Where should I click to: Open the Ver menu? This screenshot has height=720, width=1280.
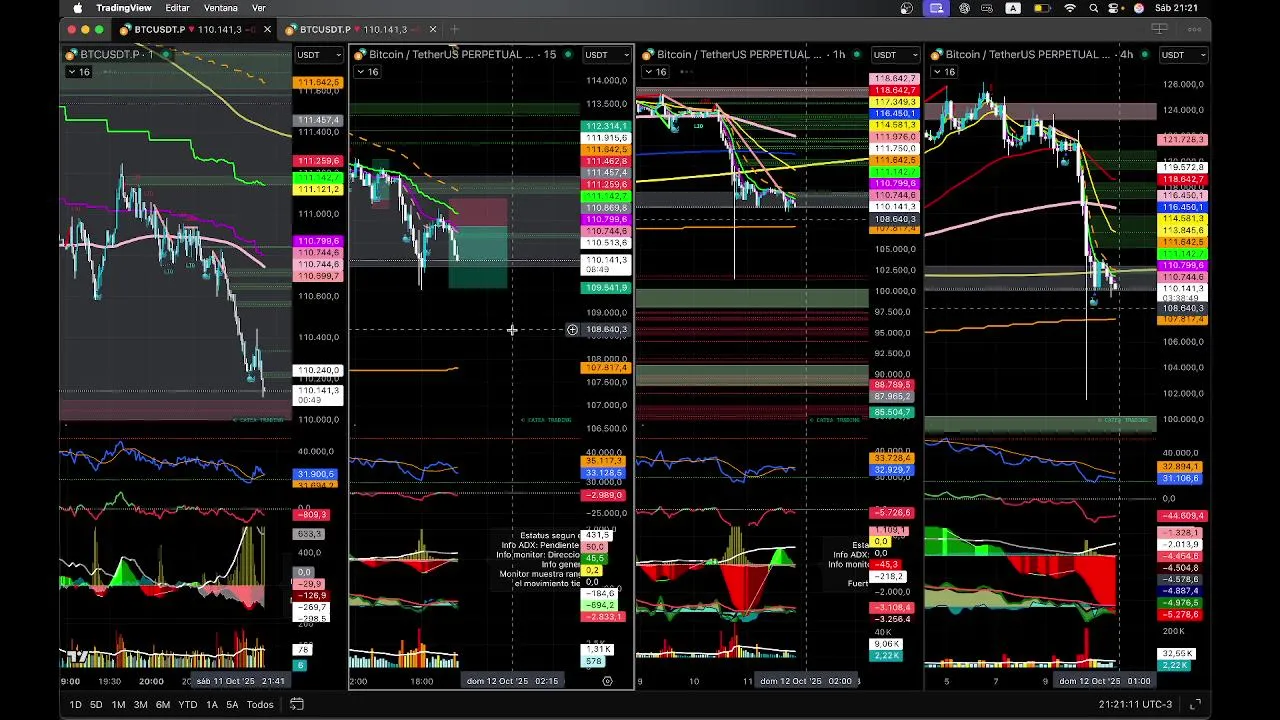[x=259, y=8]
